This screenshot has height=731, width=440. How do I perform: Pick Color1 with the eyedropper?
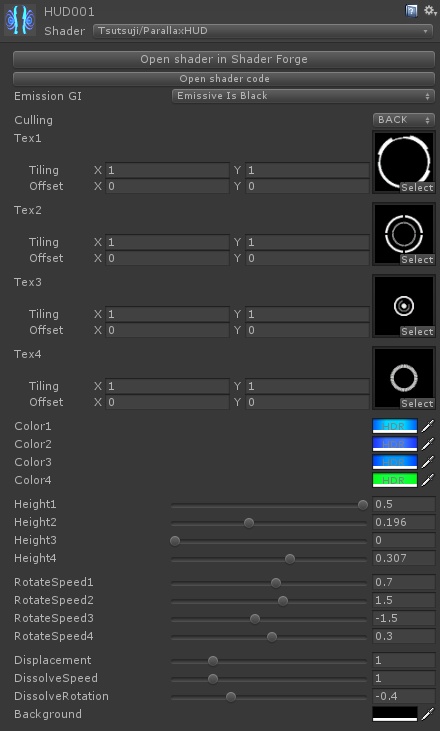click(427, 426)
